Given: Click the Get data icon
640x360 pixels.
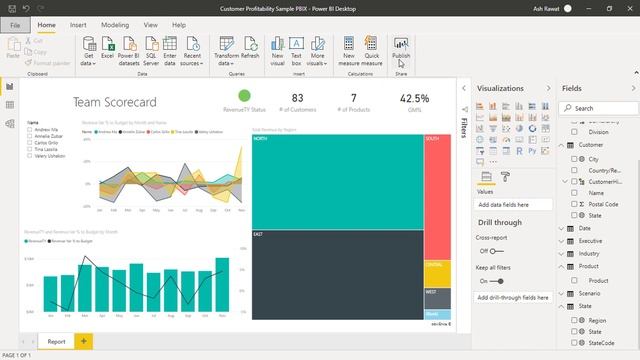Looking at the screenshot, I should [x=89, y=44].
